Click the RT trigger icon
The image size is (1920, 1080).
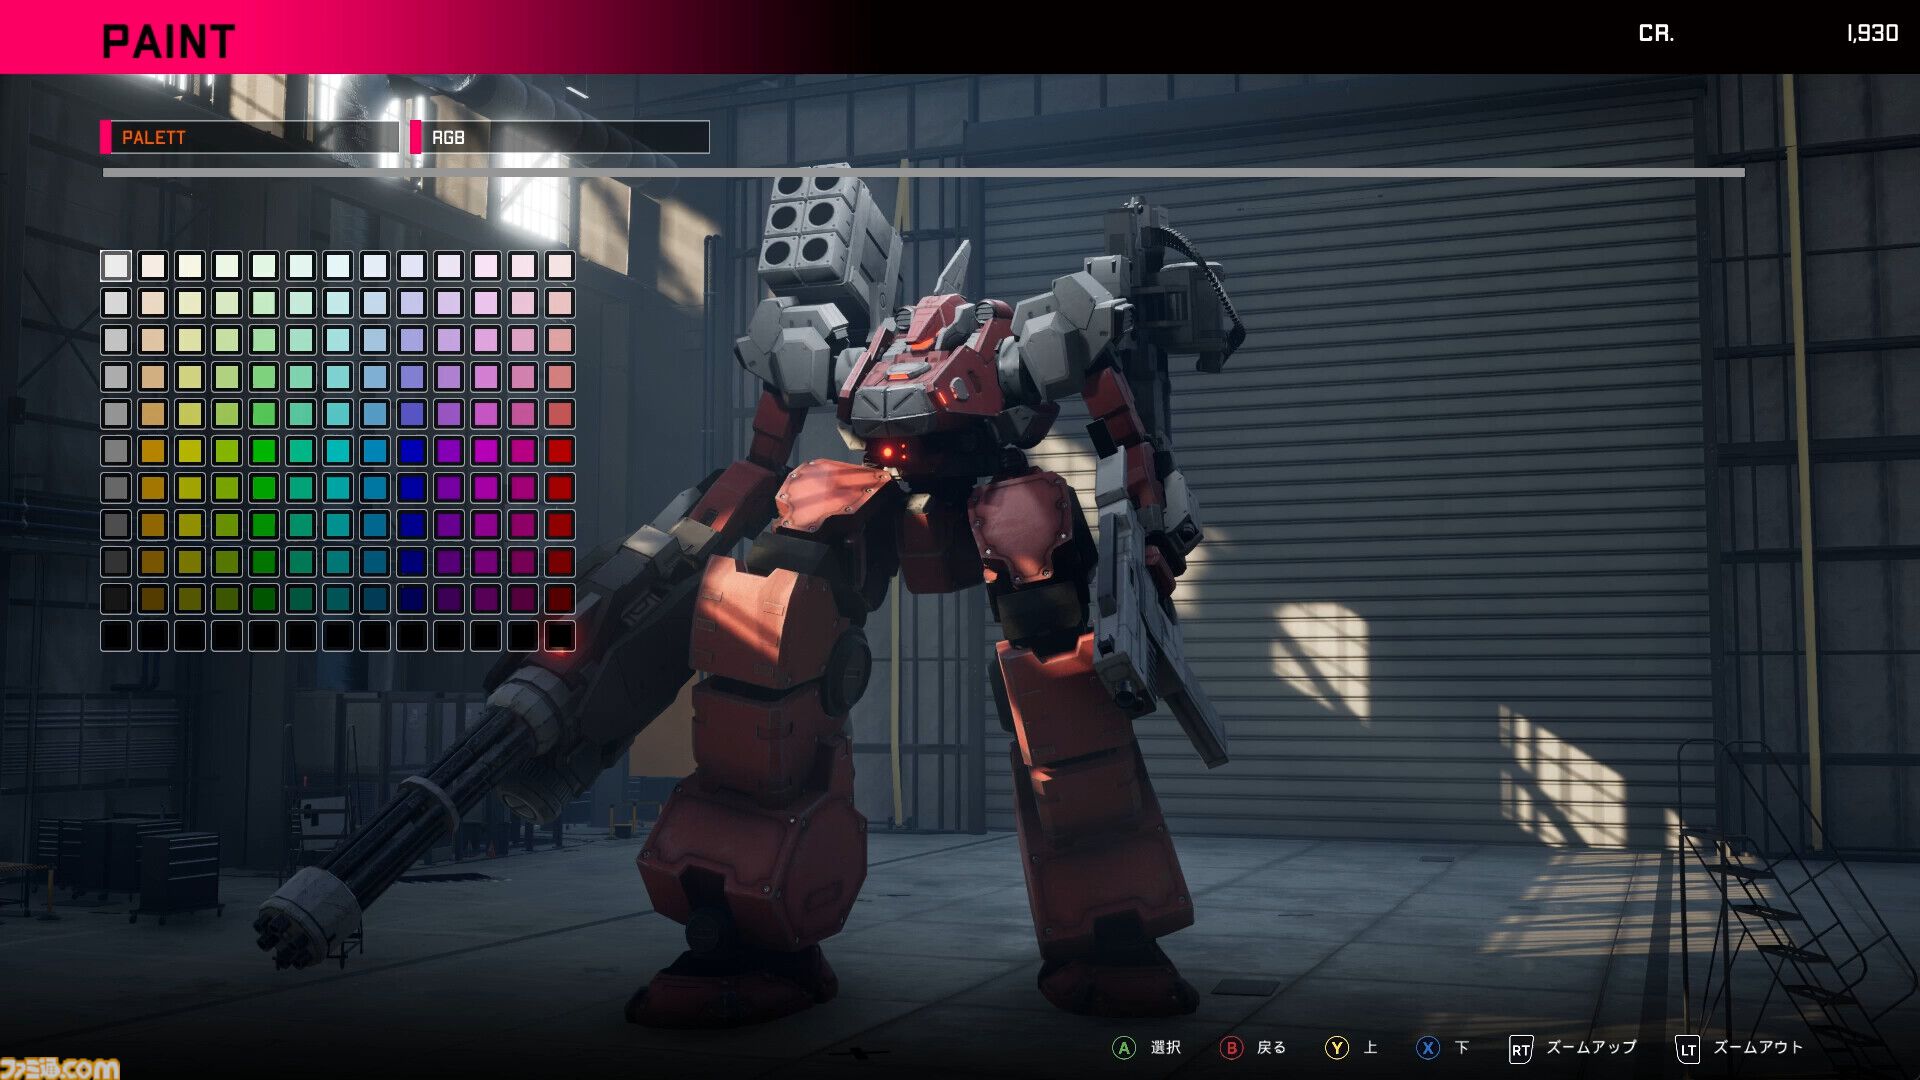coord(1520,1049)
